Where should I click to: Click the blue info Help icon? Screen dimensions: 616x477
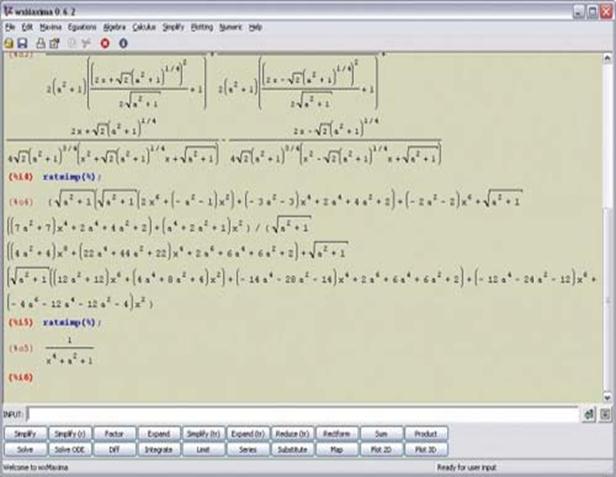(x=123, y=43)
